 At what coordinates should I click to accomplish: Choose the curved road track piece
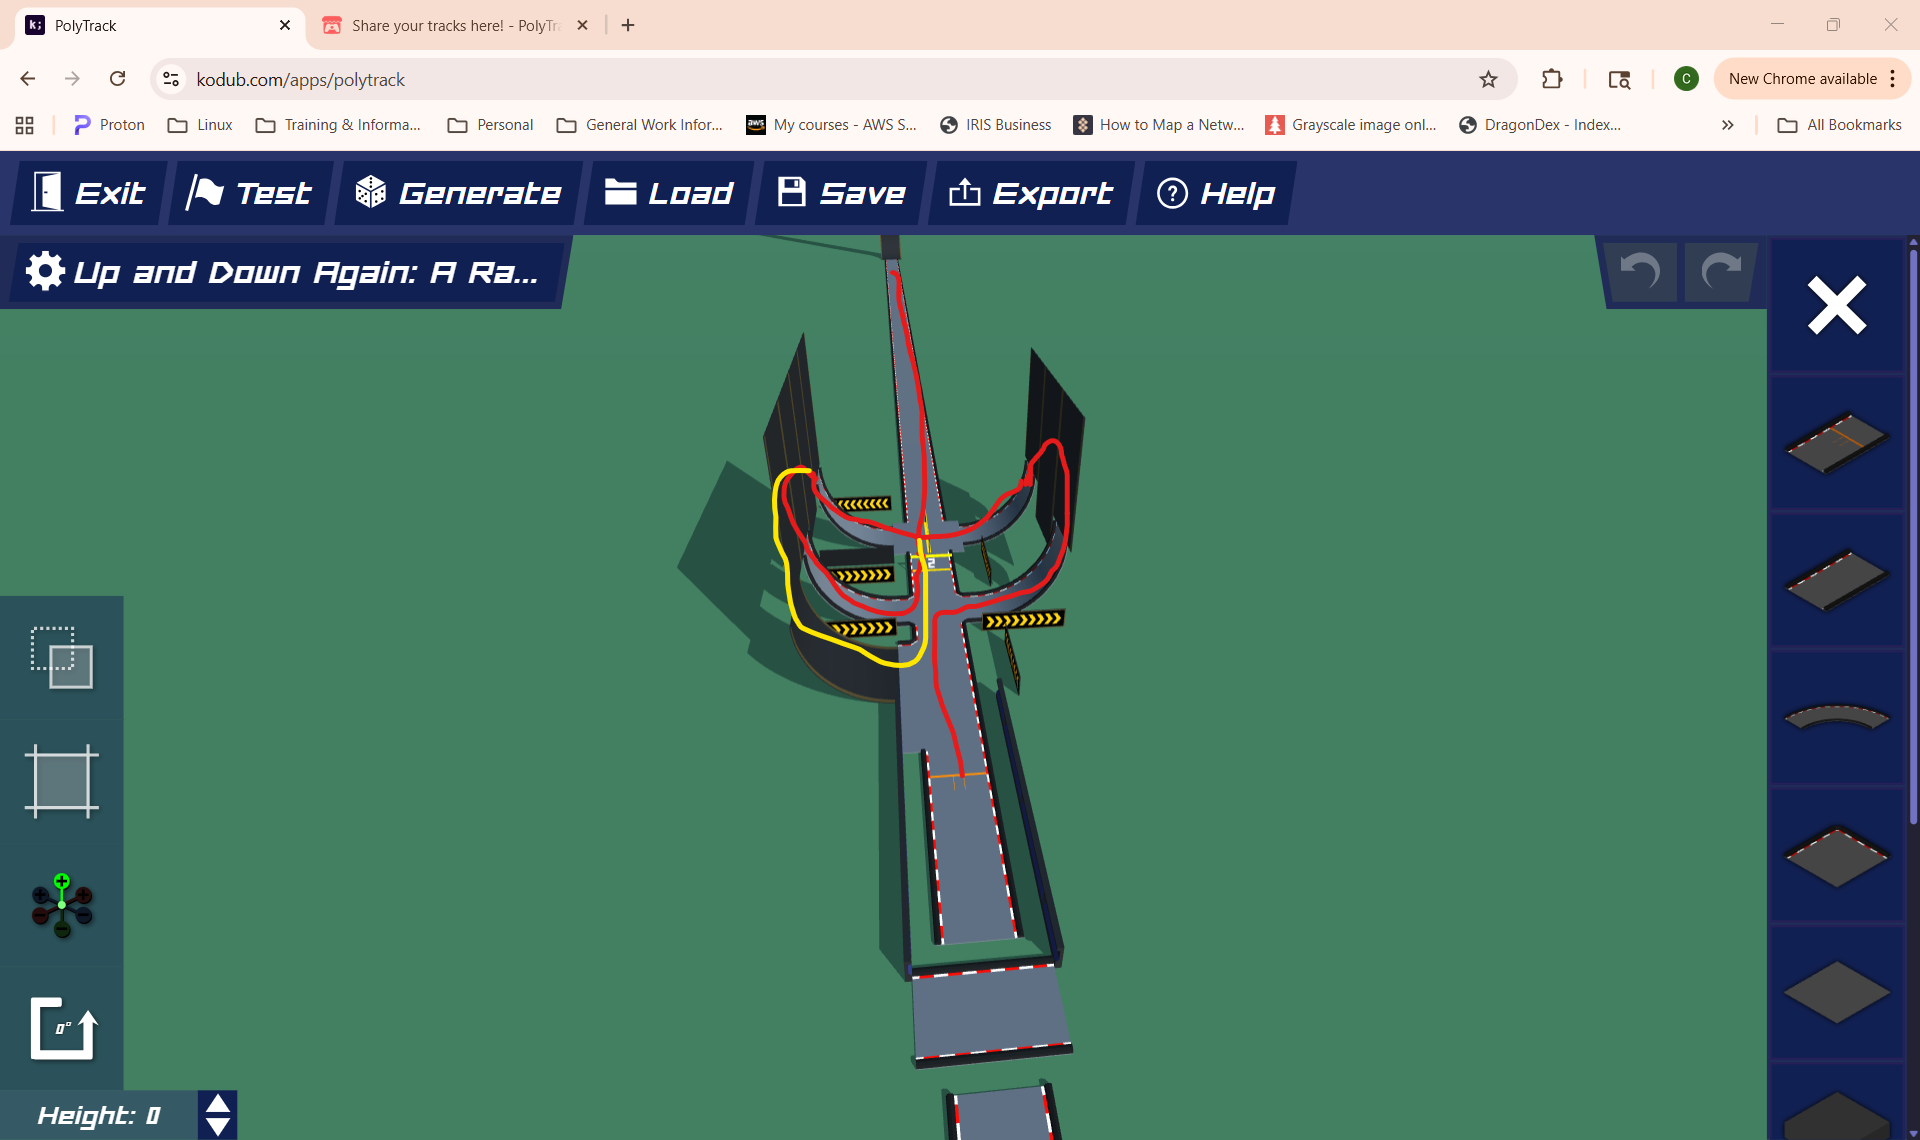point(1836,717)
